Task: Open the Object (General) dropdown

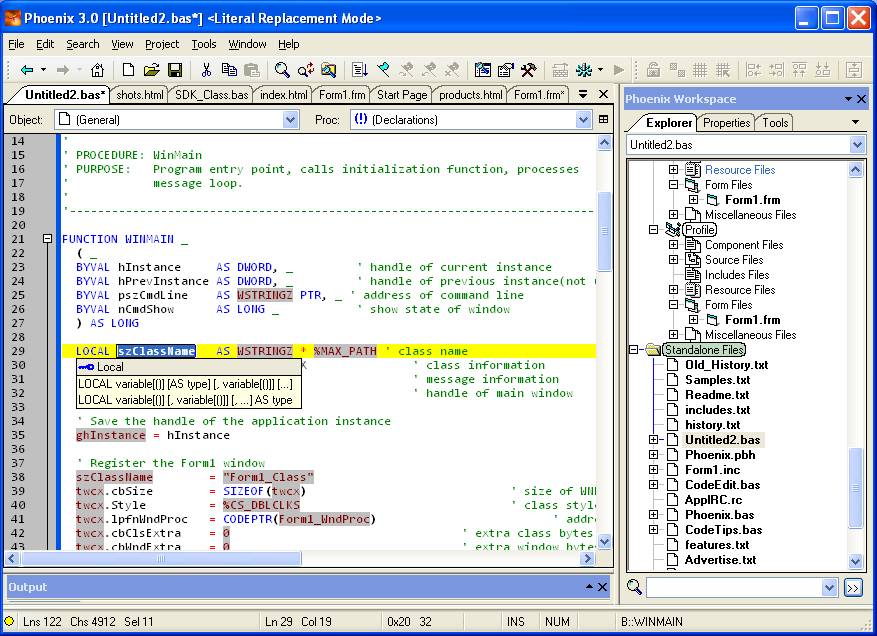Action: click(x=290, y=120)
